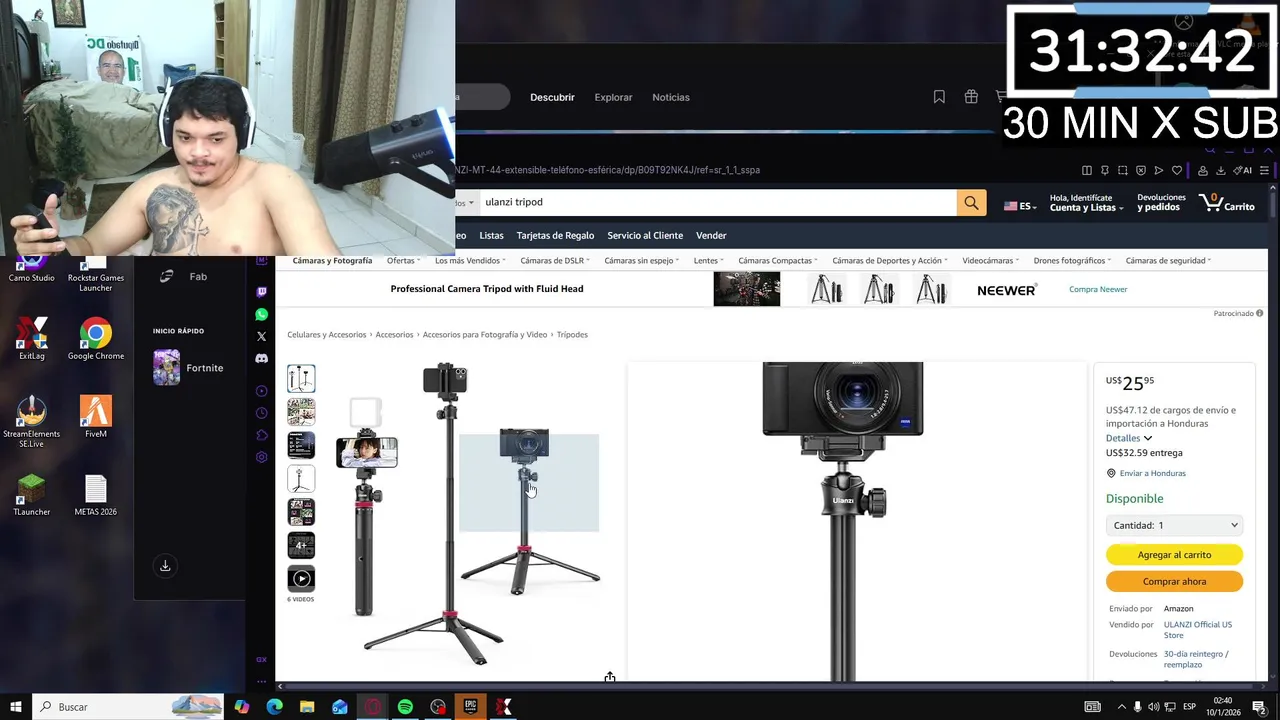The width and height of the screenshot is (1280, 720).
Task: Open ULANZI Official US Store seller link
Action: point(1197,630)
